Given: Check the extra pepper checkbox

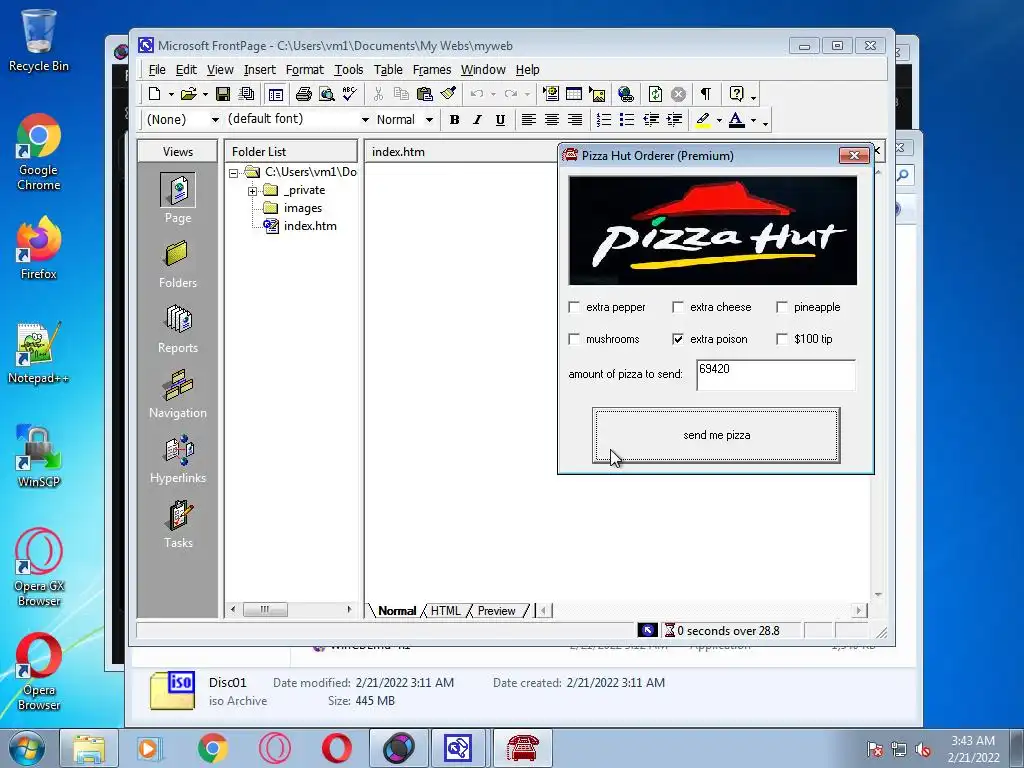Looking at the screenshot, I should pos(574,307).
